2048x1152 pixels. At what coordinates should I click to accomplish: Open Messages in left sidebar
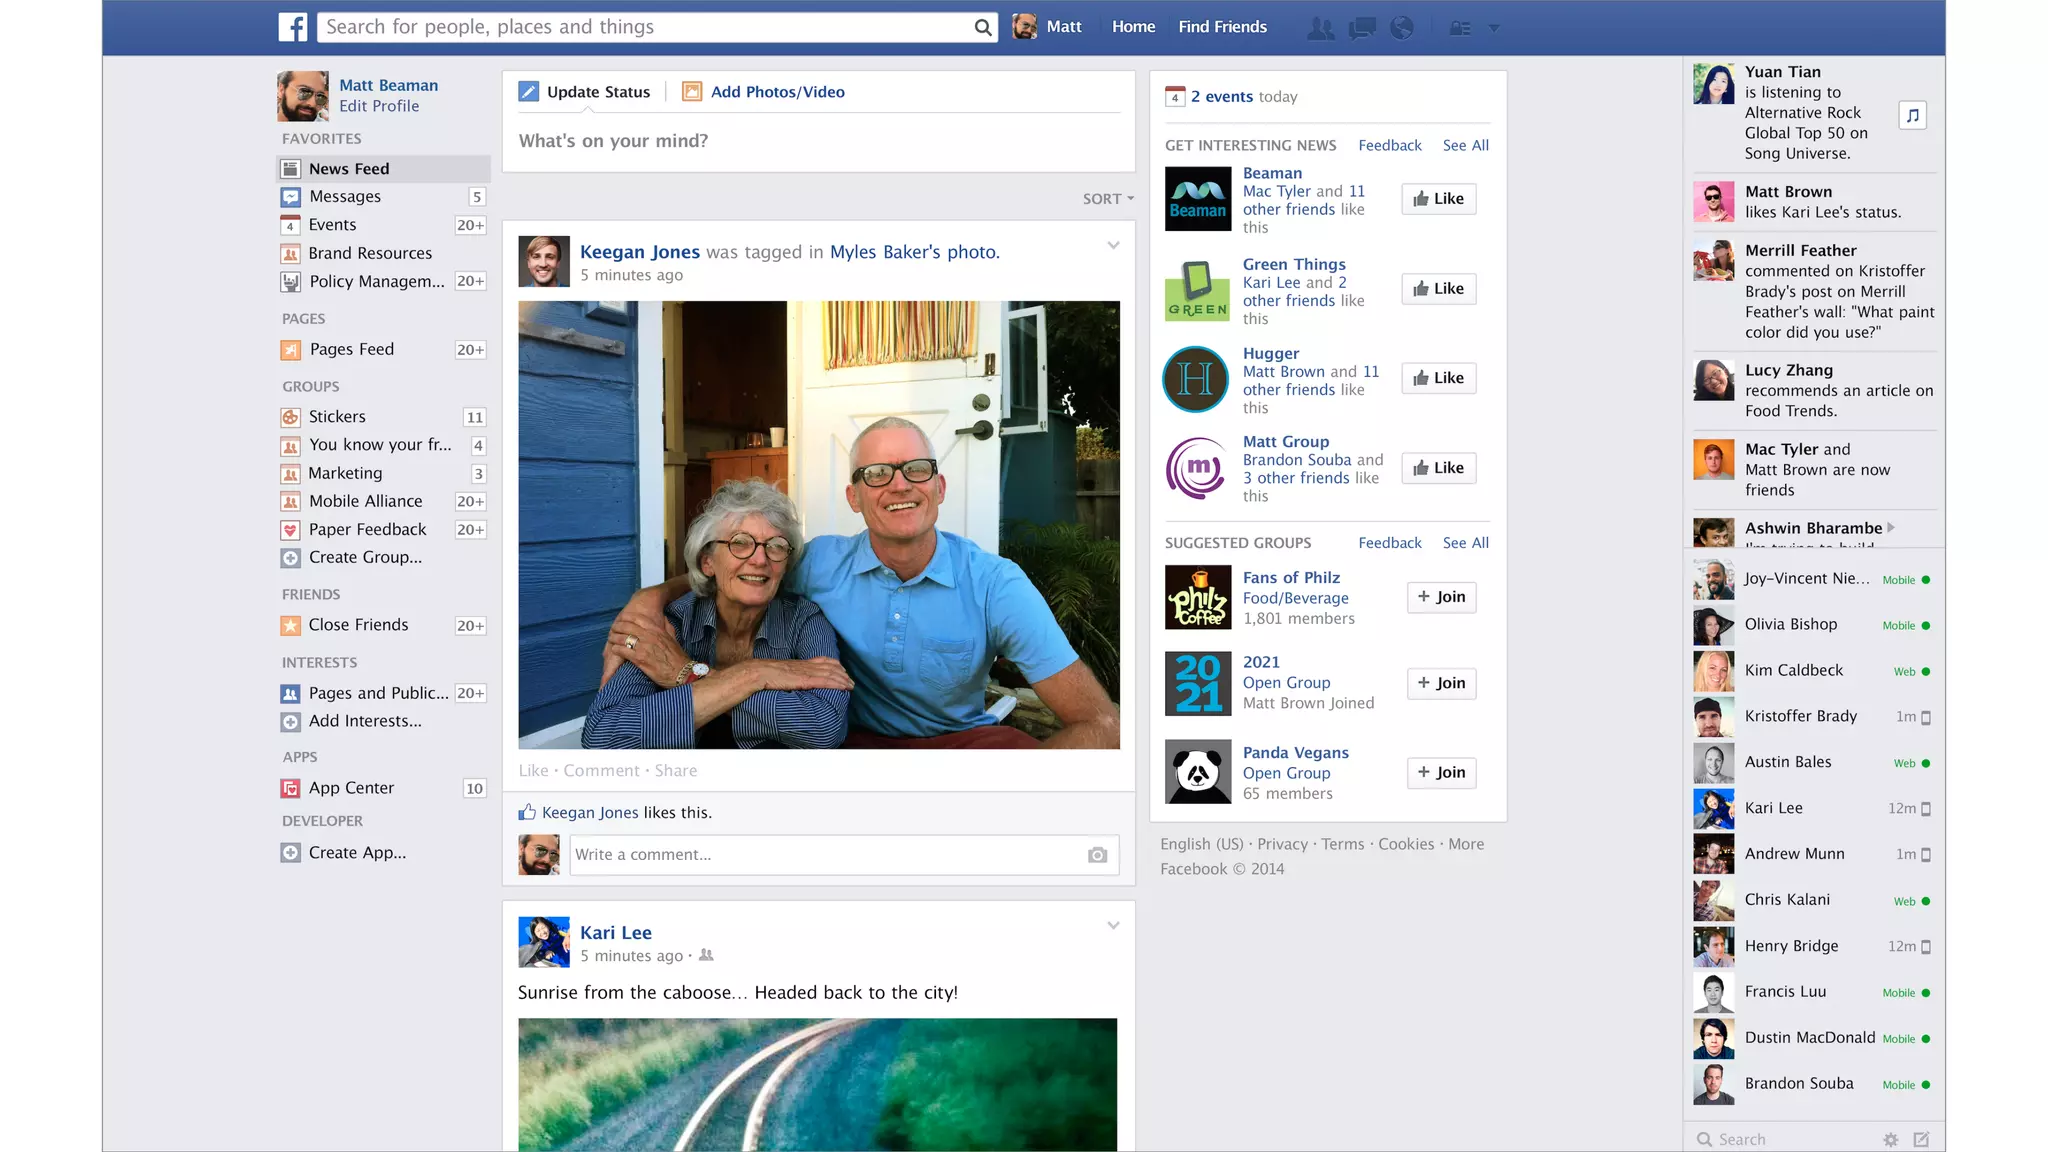(345, 197)
